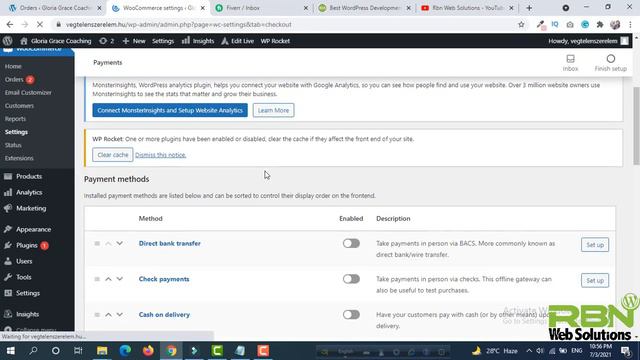Open the browser extensions puzzle icon
Screen dimensions: 640x360
[600, 24]
